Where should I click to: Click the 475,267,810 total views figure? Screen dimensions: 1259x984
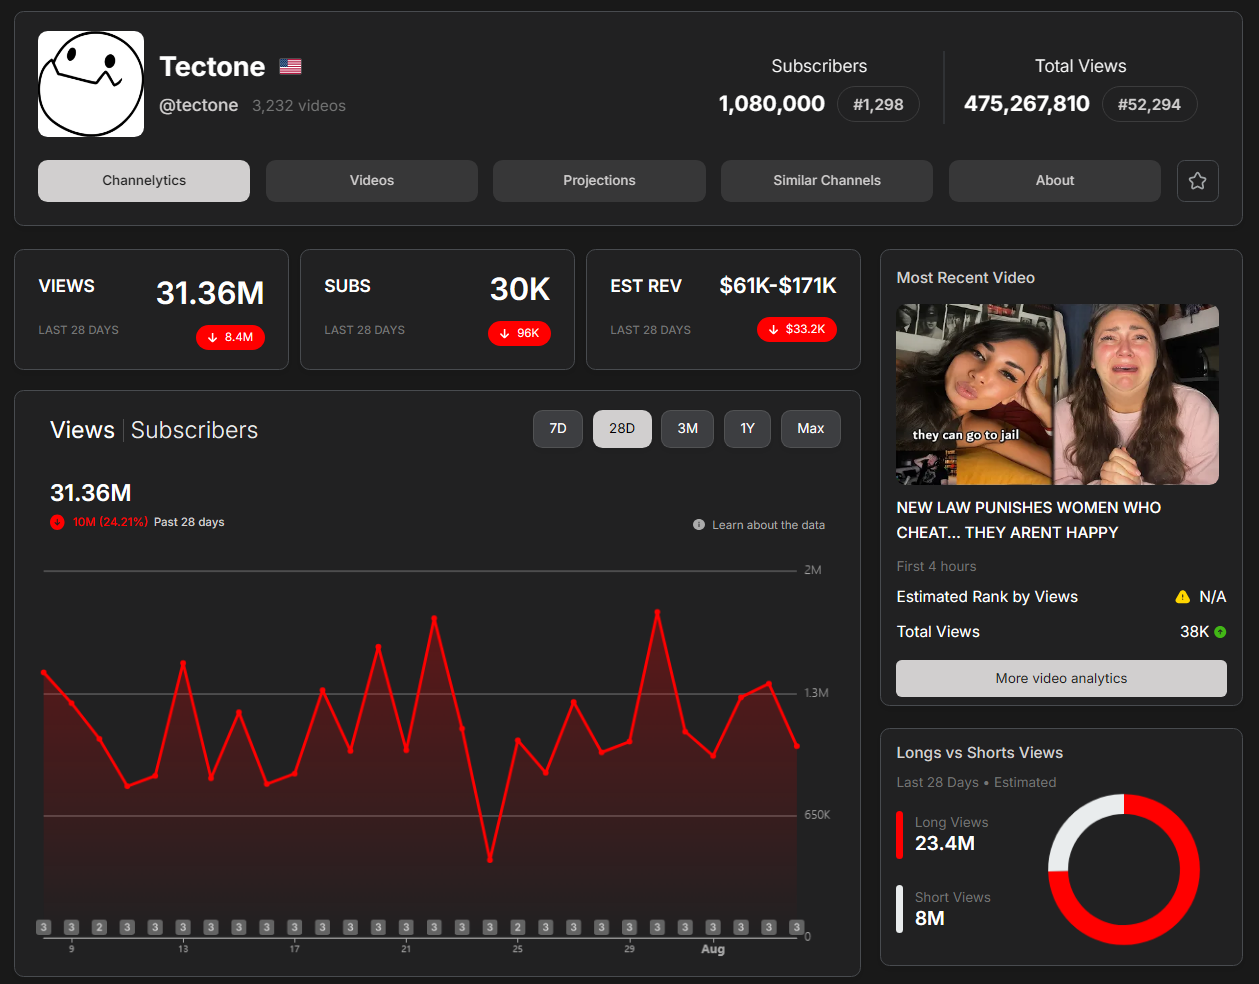[x=1027, y=104]
